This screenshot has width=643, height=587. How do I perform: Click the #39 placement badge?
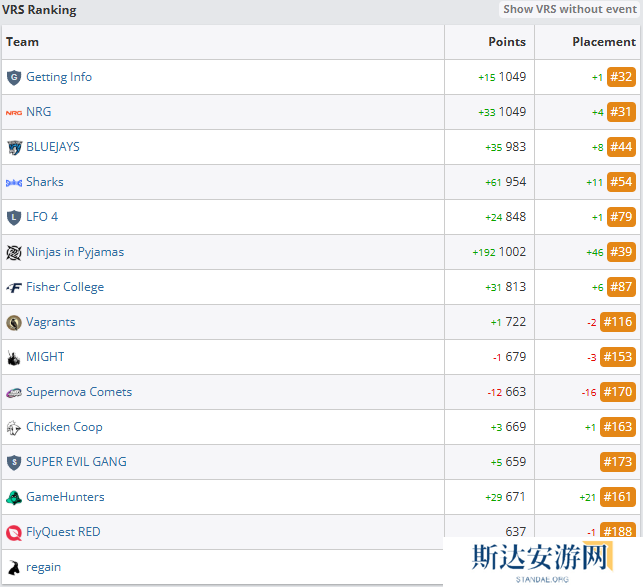pyautogui.click(x=621, y=252)
